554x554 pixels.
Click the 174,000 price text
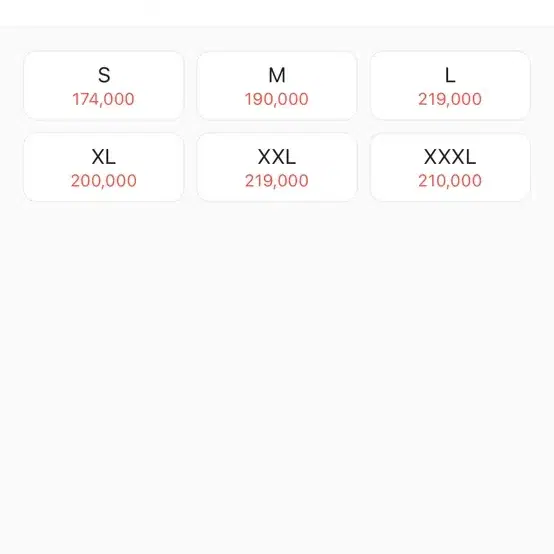pyautogui.click(x=104, y=99)
